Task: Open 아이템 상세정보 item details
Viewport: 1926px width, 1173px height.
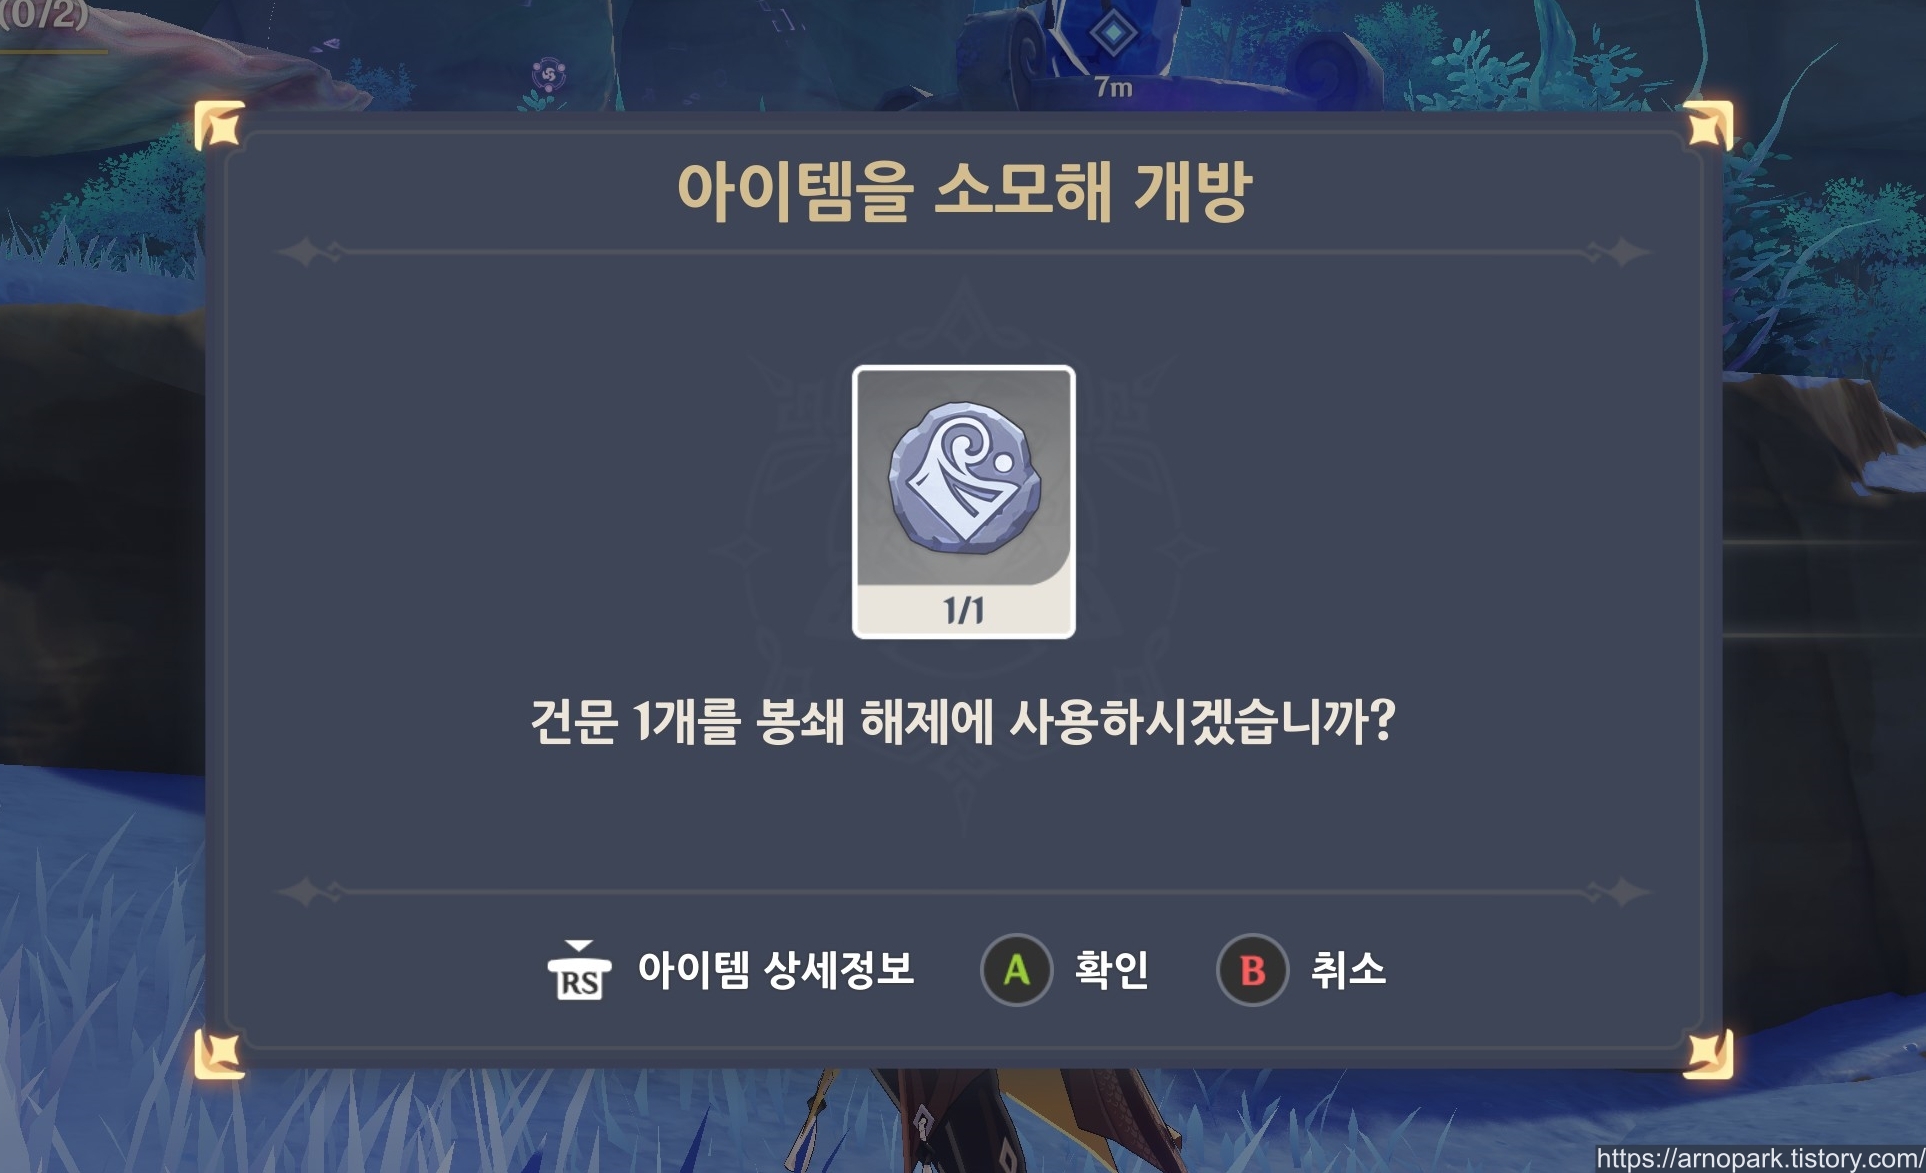Action: [x=776, y=969]
